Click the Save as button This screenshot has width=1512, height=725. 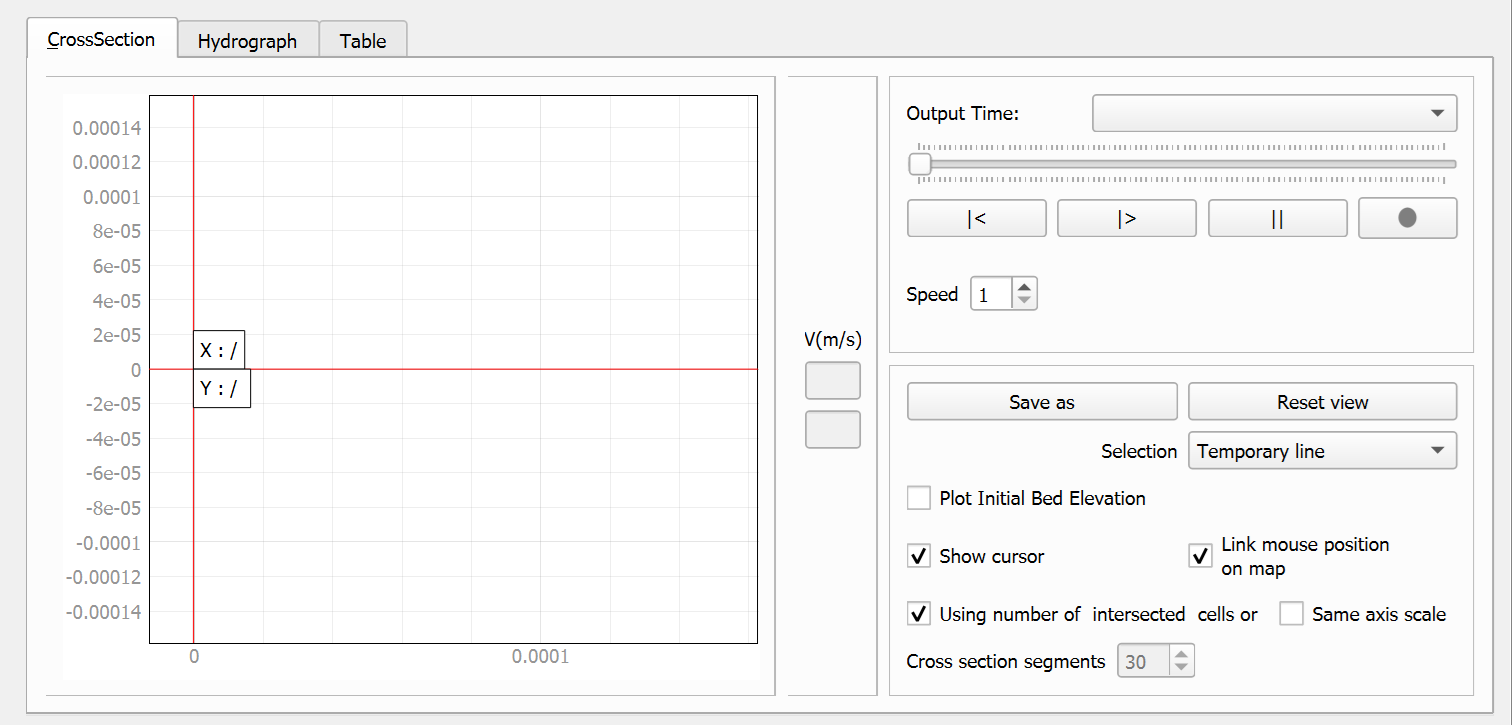click(x=1041, y=402)
